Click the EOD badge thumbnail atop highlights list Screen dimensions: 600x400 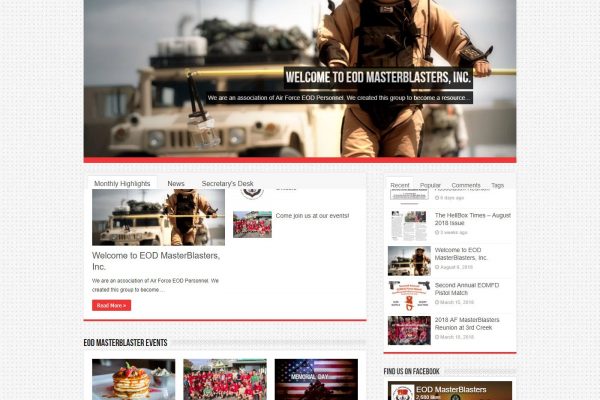click(x=252, y=194)
